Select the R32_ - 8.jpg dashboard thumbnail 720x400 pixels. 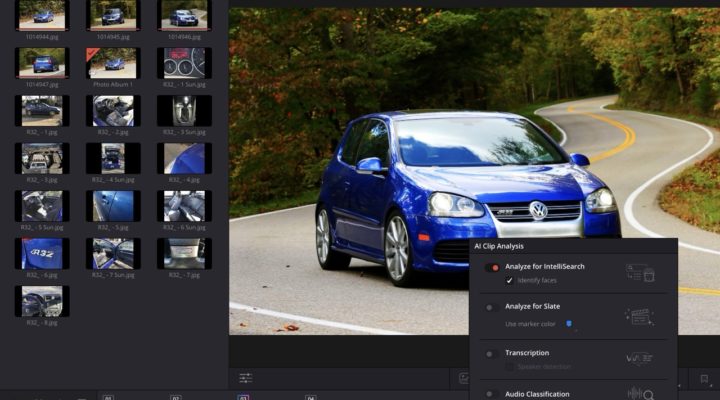coord(42,301)
